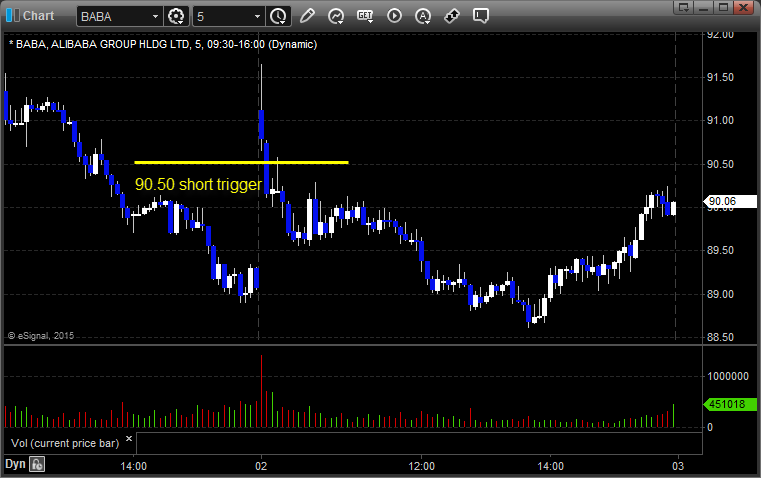This screenshot has width=761, height=478.
Task: Select the yellow 90.50 trigger line
Action: pyautogui.click(x=241, y=163)
